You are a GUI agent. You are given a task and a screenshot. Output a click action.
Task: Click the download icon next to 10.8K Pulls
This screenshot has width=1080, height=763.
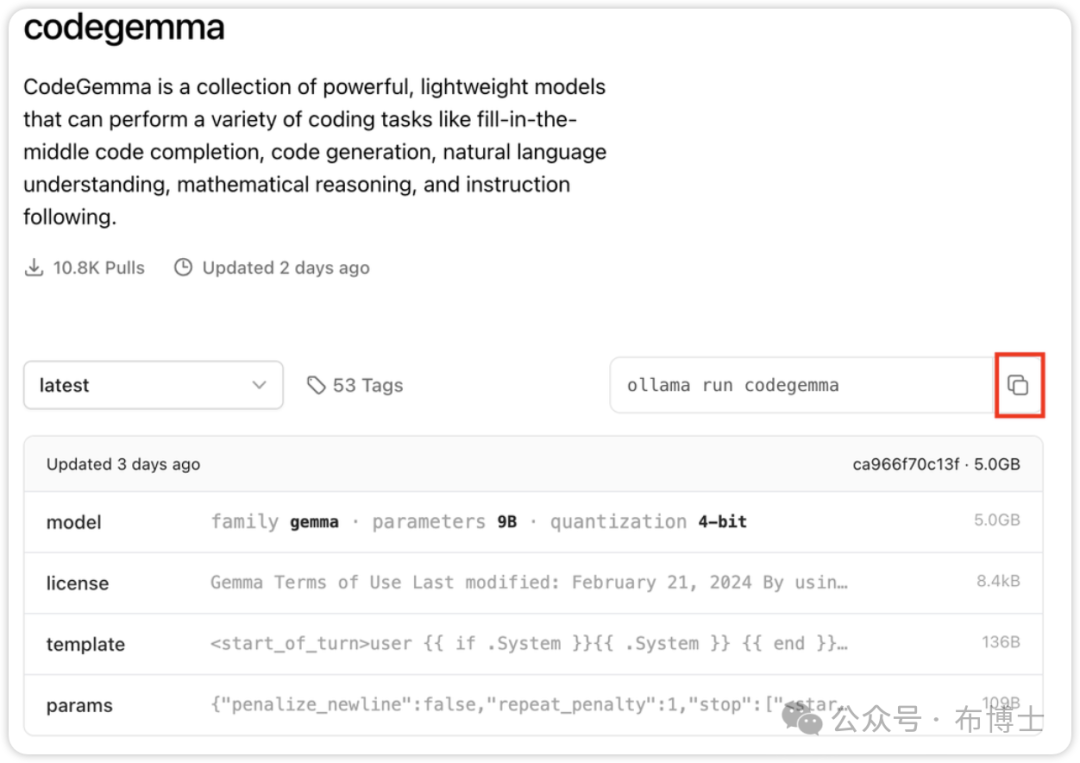(x=35, y=268)
